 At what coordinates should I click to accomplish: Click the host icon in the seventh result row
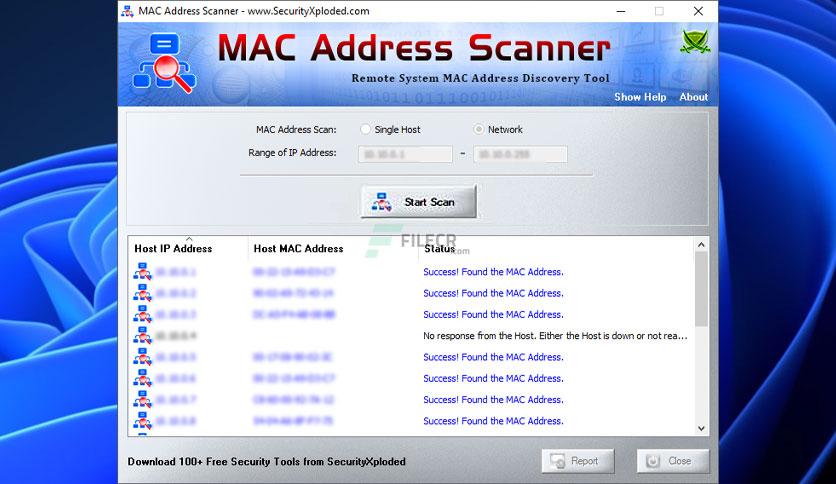pyautogui.click(x=142, y=400)
